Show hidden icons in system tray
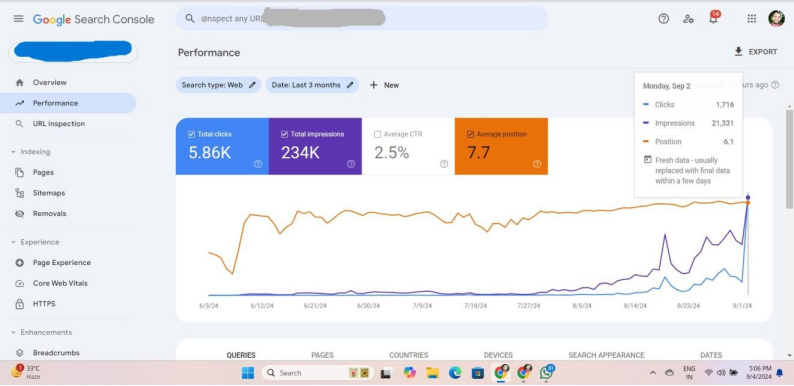This screenshot has width=794, height=386. 653,373
